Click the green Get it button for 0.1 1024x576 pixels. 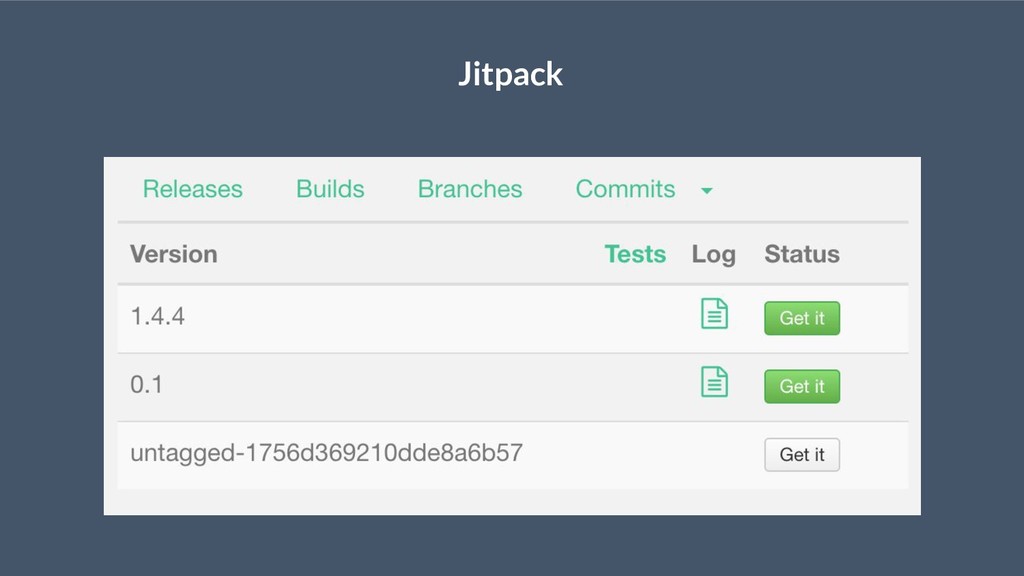click(802, 386)
